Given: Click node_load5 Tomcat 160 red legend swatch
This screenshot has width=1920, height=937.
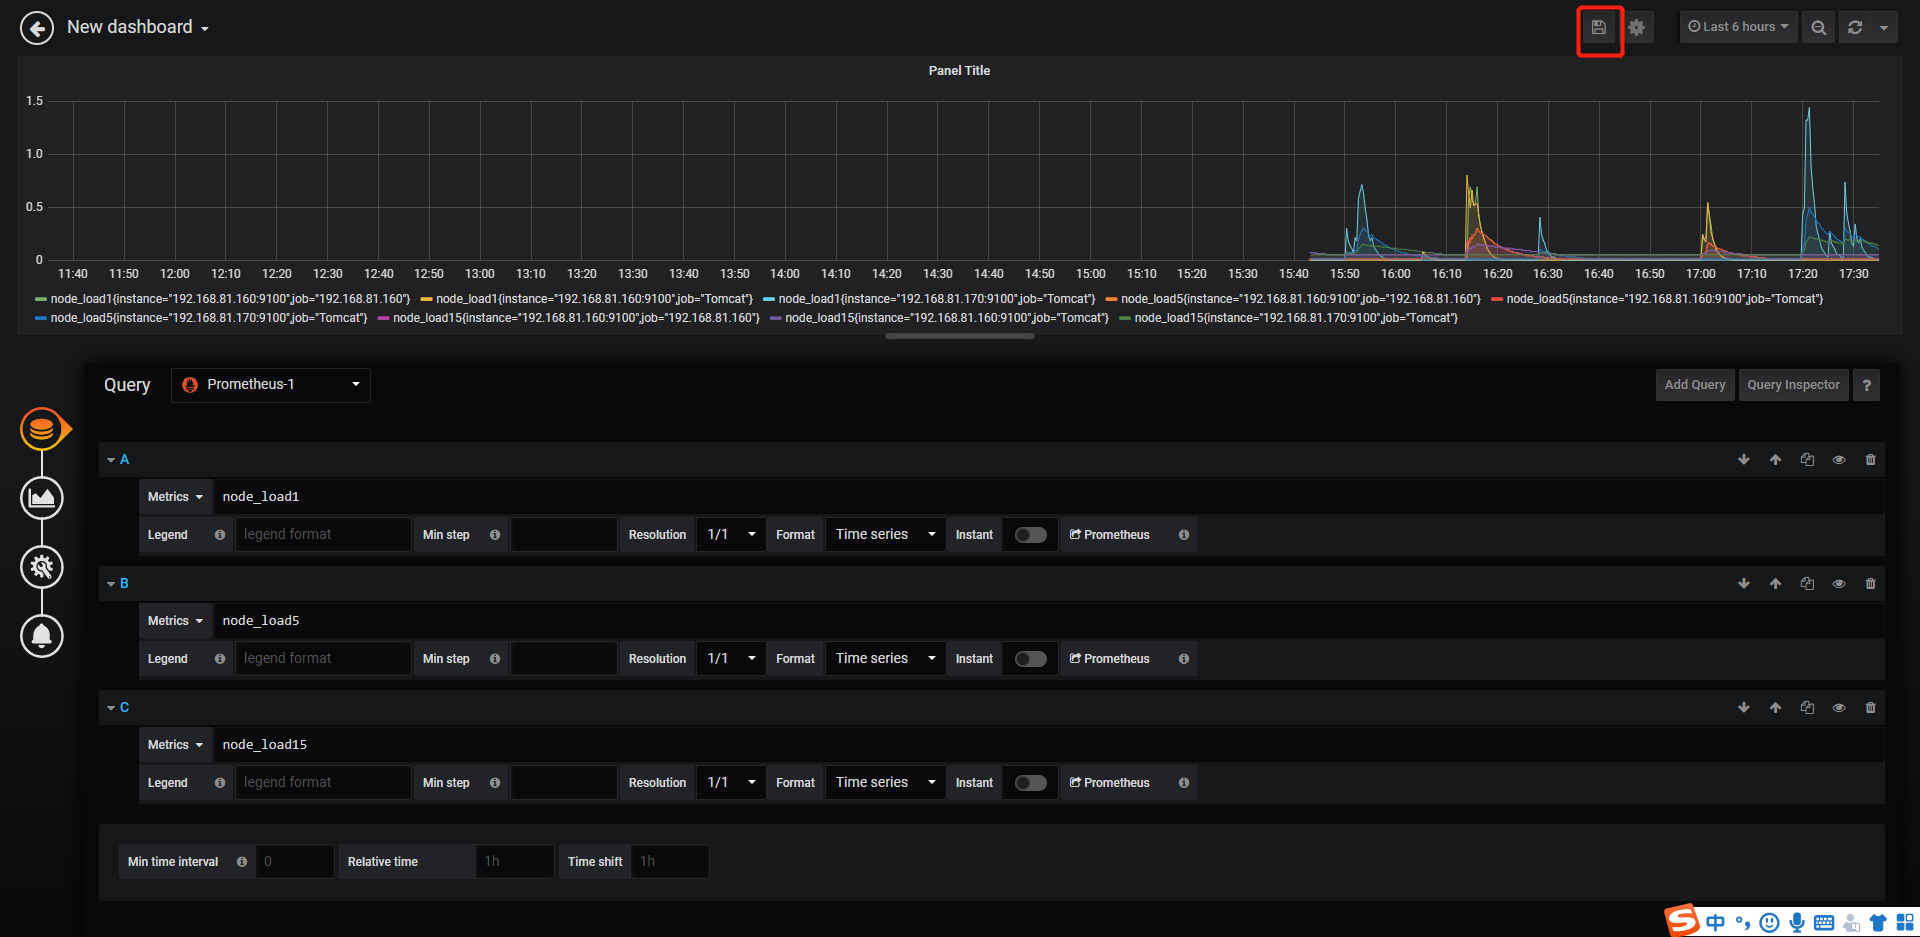Looking at the screenshot, I should click(1497, 299).
